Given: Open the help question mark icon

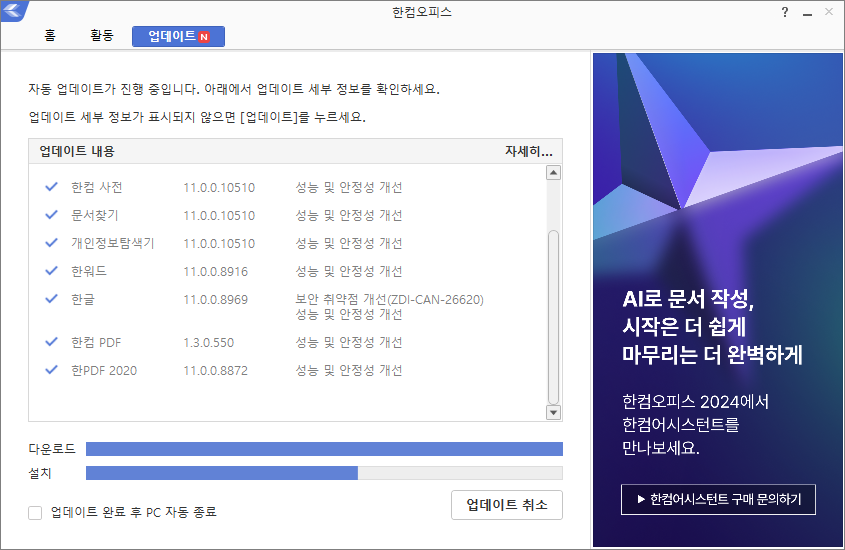Looking at the screenshot, I should point(785,12).
